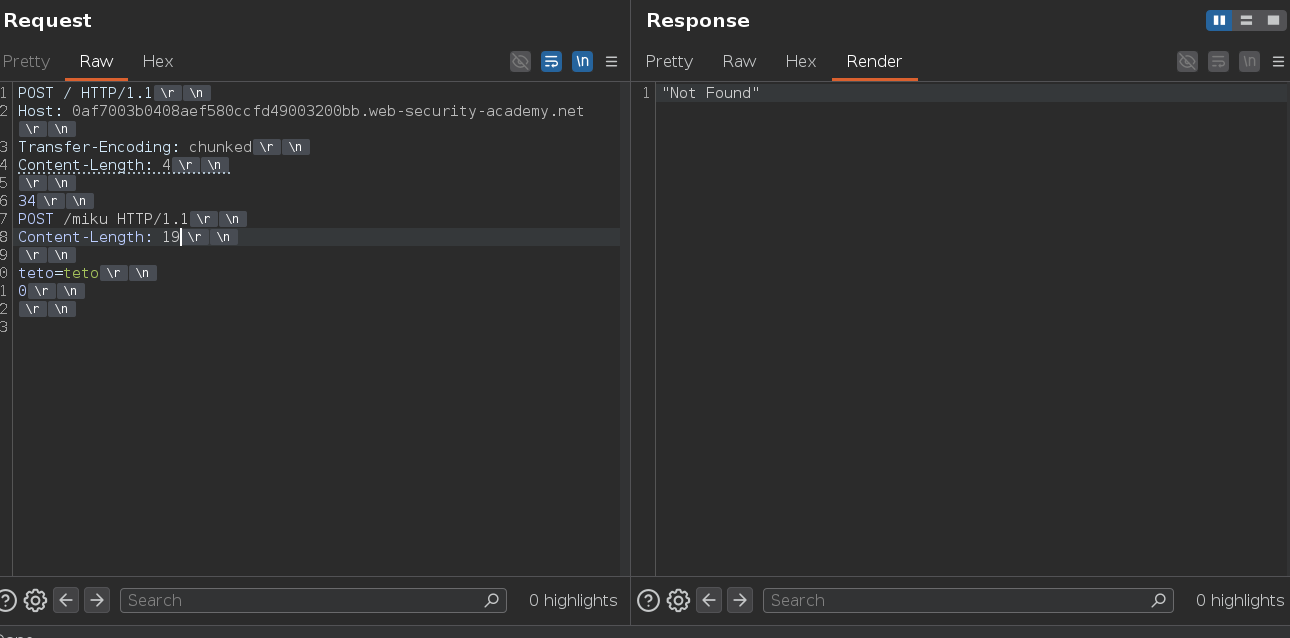Open the Response panel hamburger menu

(x=1278, y=61)
